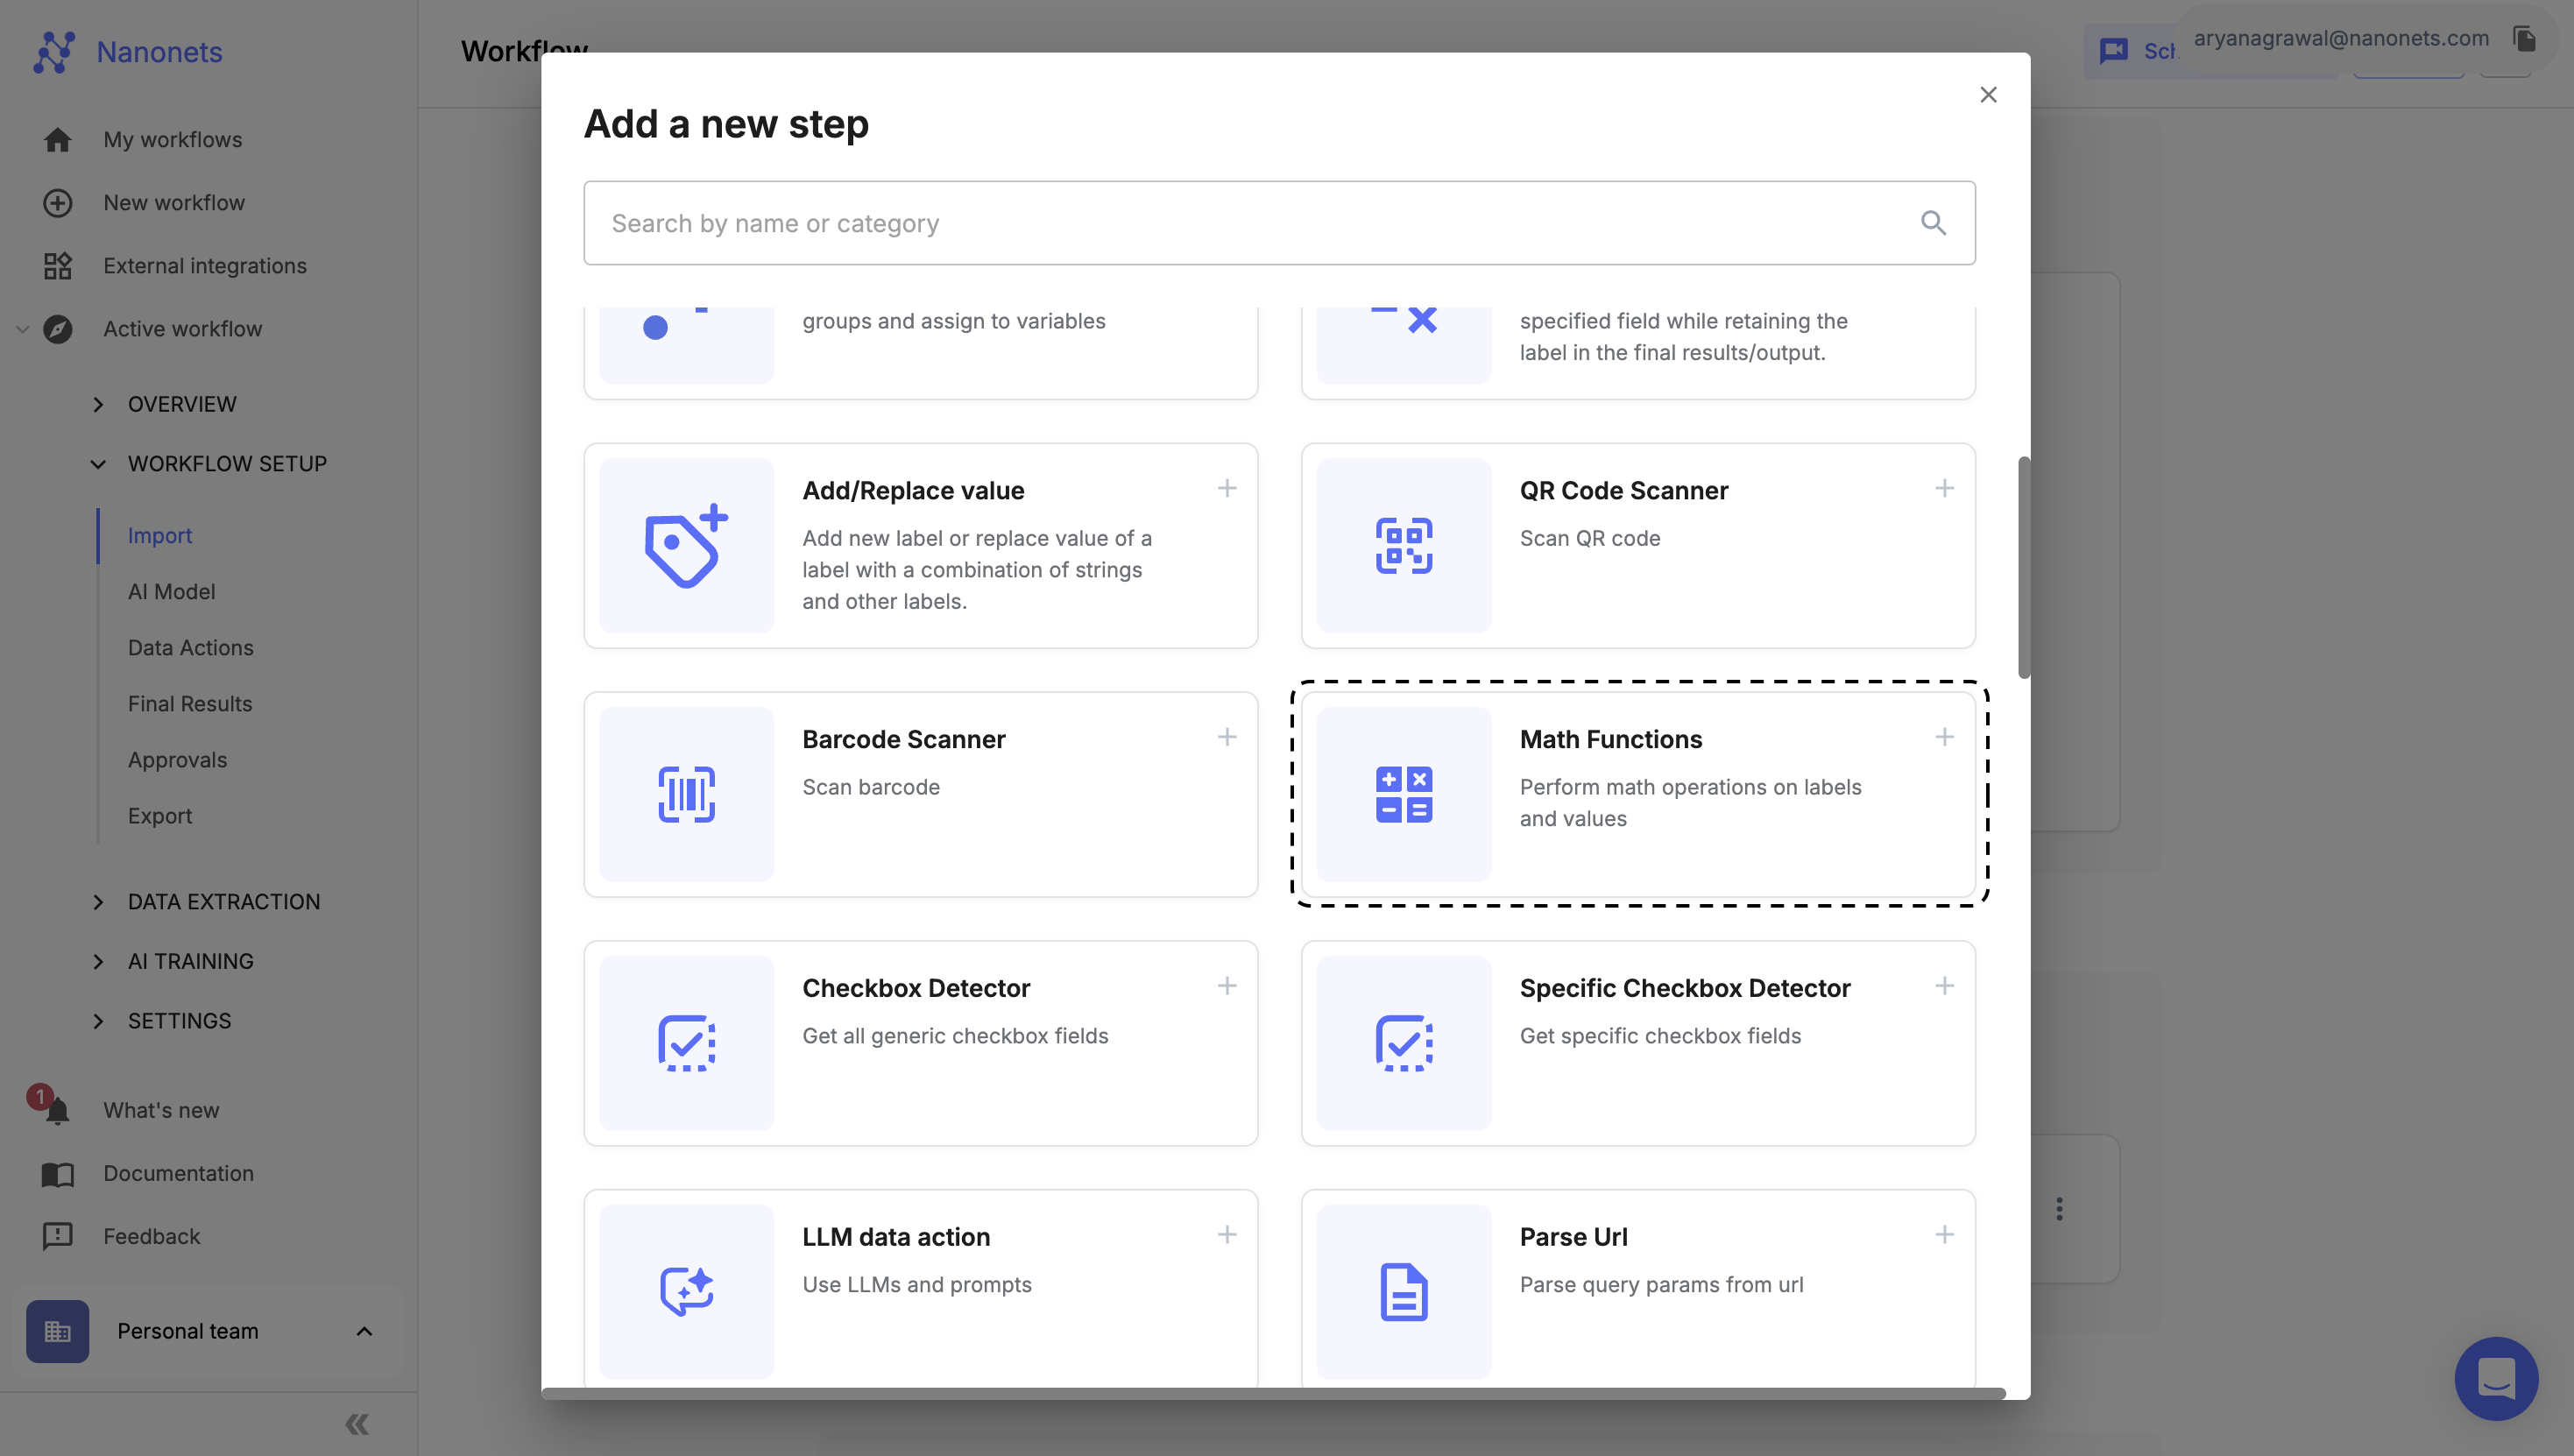The image size is (2574, 1456).
Task: Expand the SETTINGS section
Action: click(x=98, y=1021)
